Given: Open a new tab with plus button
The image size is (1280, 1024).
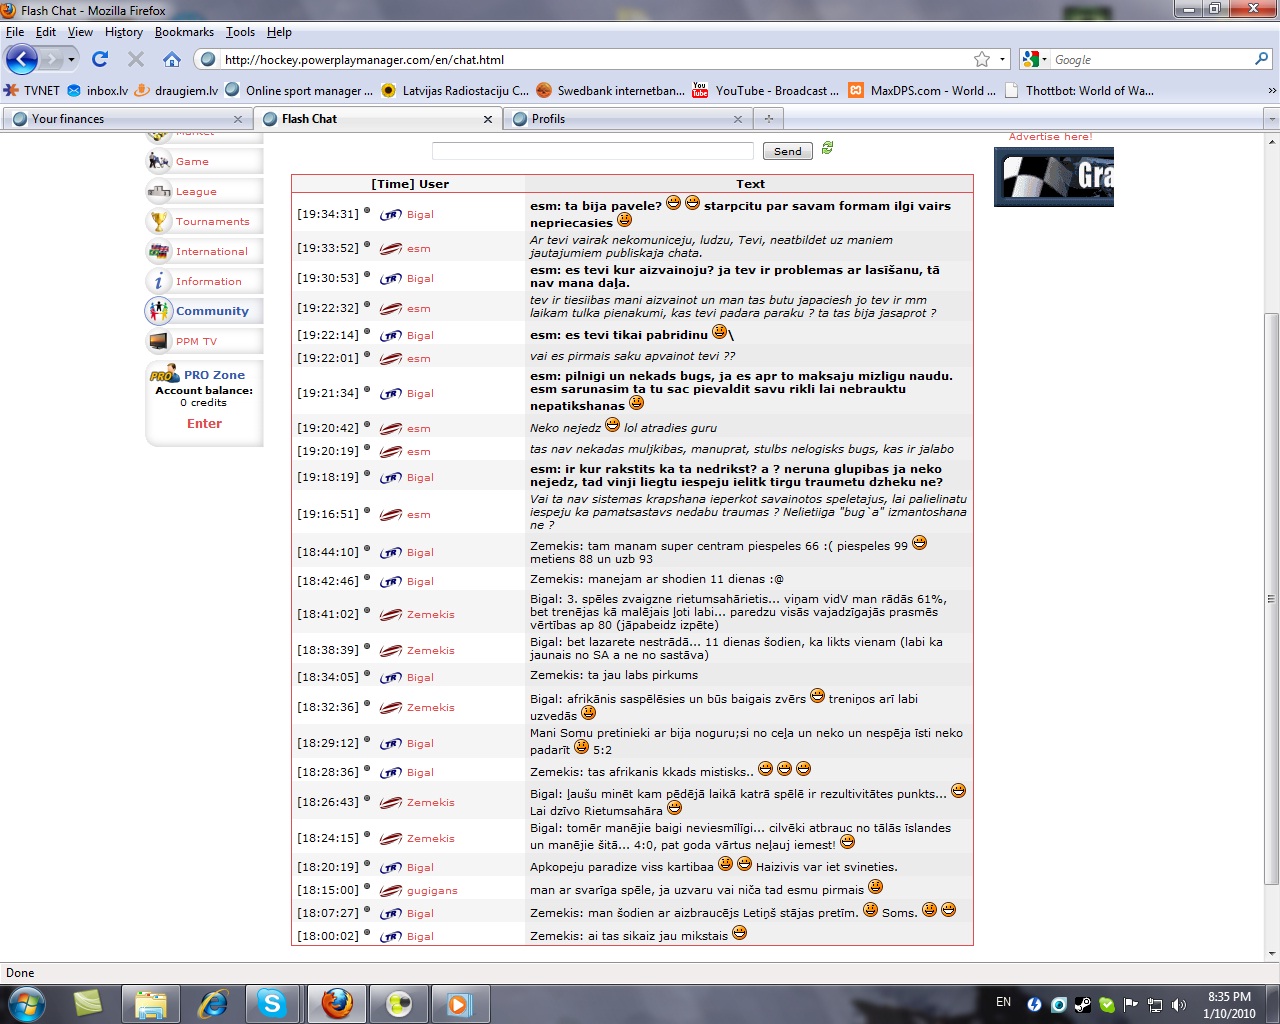Looking at the screenshot, I should pos(769,118).
